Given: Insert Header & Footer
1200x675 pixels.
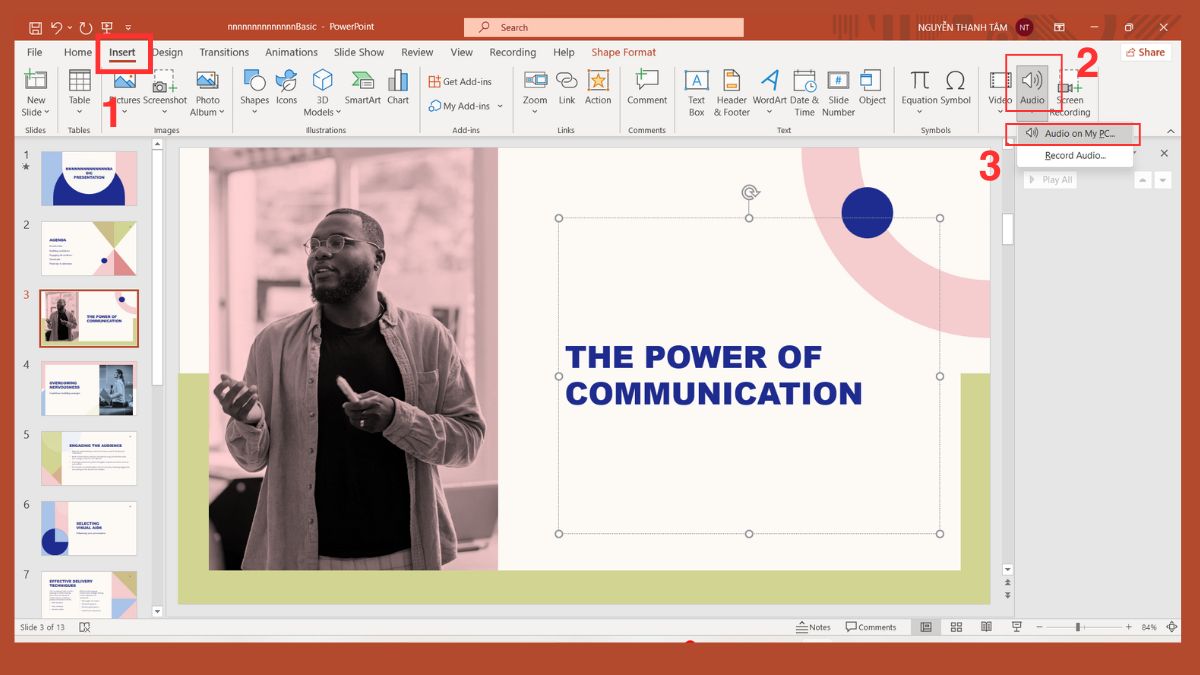Looking at the screenshot, I should coord(731,90).
